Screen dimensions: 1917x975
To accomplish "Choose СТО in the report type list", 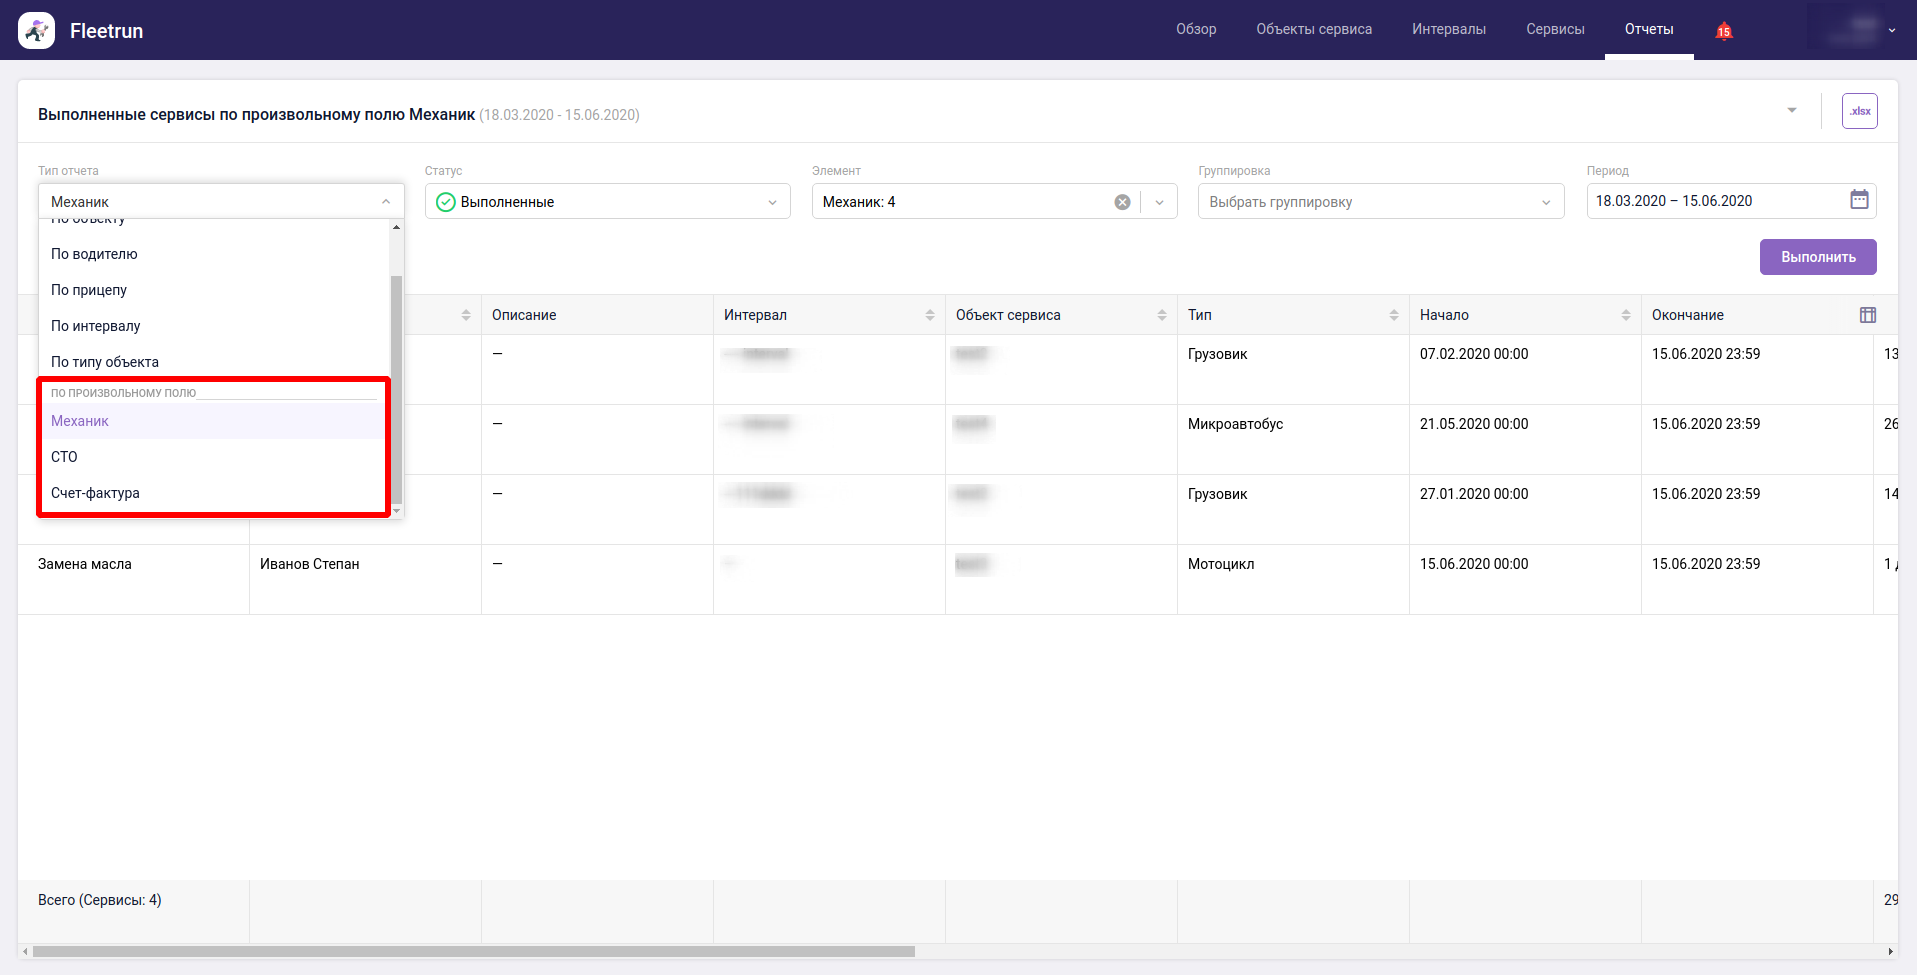I will (65, 457).
